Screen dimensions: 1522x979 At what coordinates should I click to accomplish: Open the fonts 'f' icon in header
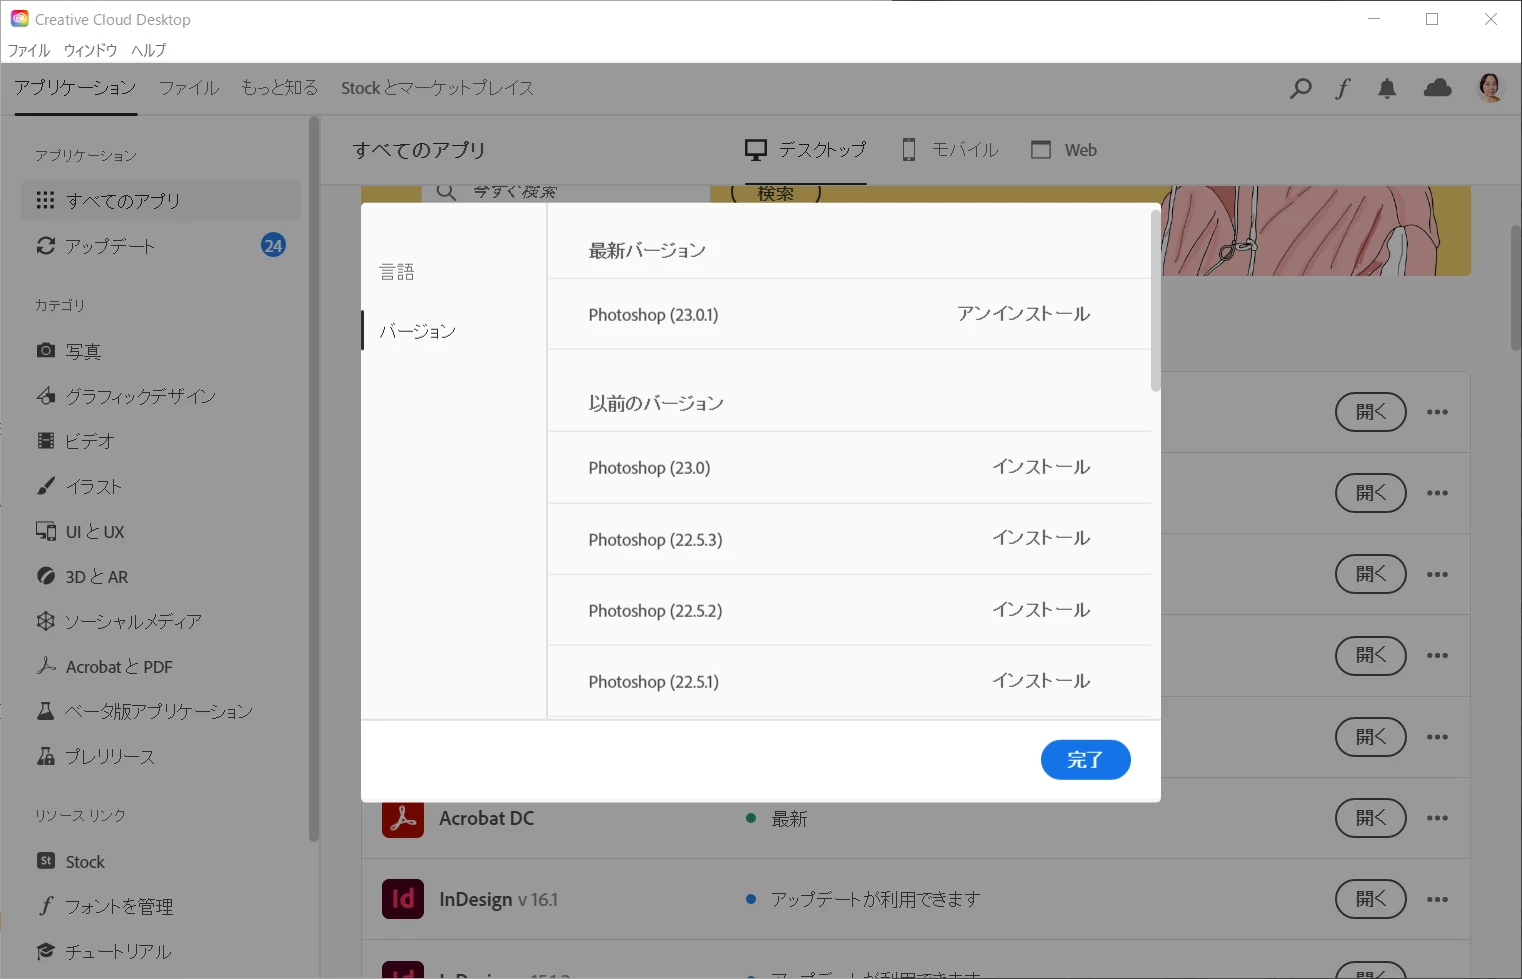coord(1343,88)
